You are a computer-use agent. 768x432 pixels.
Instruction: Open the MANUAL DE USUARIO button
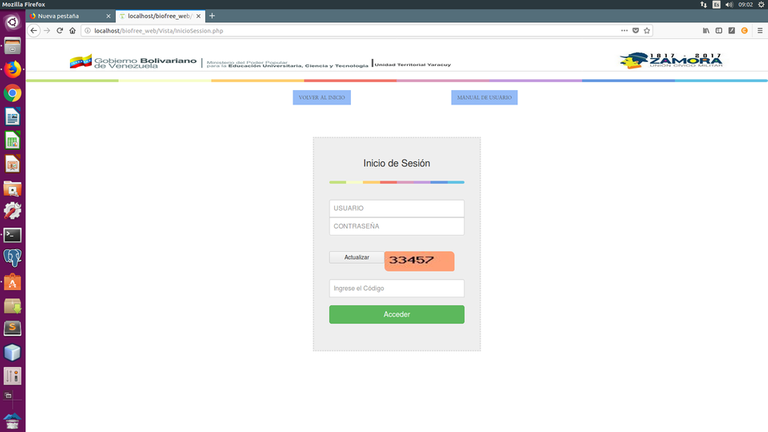(x=484, y=97)
